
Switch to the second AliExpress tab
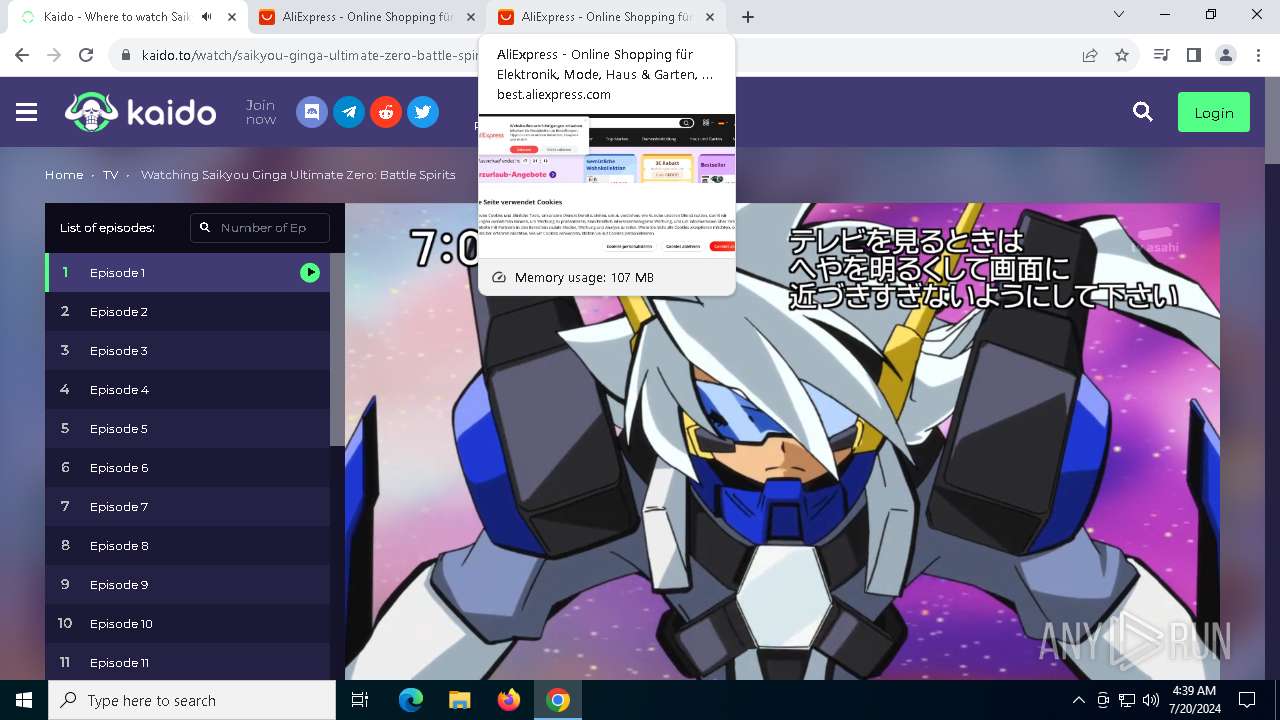[x=607, y=17]
